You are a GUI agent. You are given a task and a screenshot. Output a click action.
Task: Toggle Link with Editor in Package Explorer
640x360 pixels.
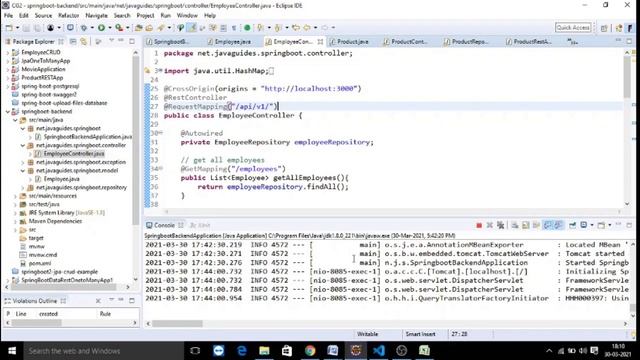pos(84,41)
